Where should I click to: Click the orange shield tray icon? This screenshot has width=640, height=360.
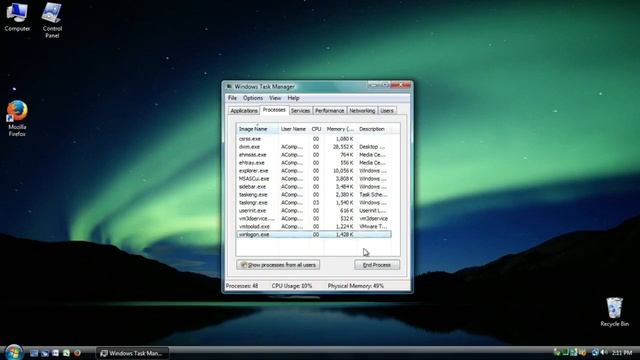tap(582, 352)
